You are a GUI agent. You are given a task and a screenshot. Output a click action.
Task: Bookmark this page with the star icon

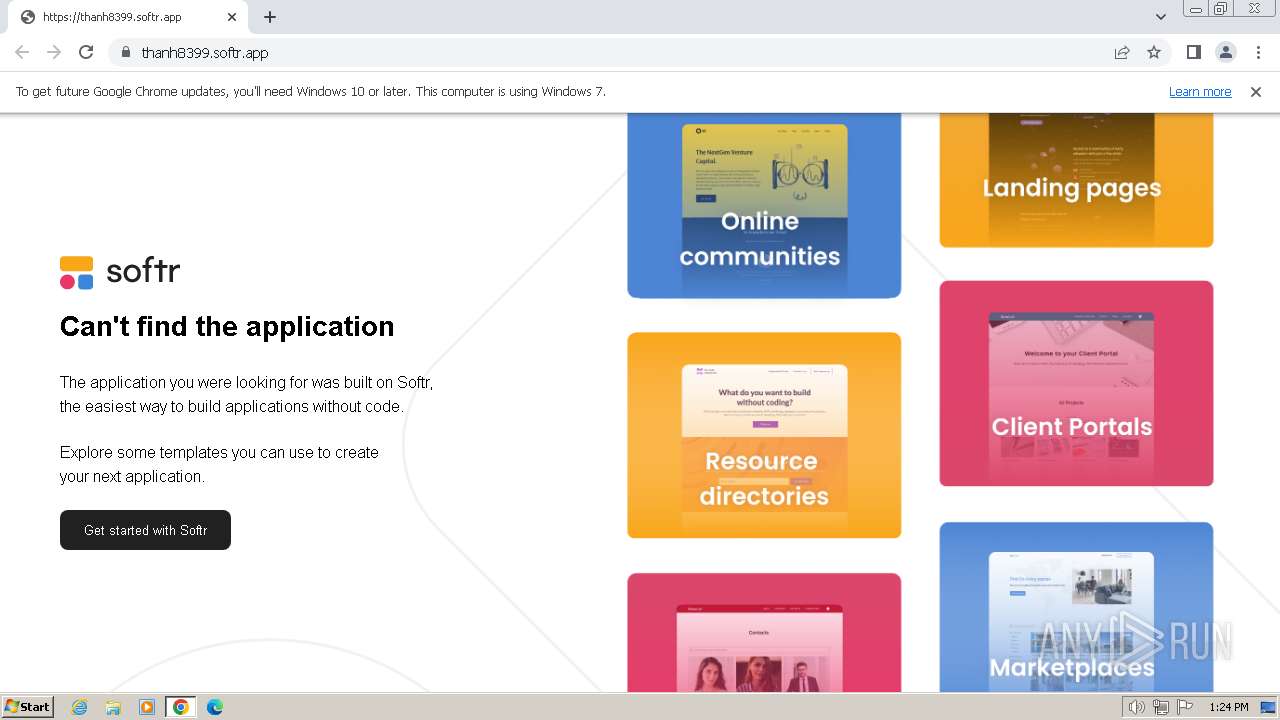point(1154,52)
